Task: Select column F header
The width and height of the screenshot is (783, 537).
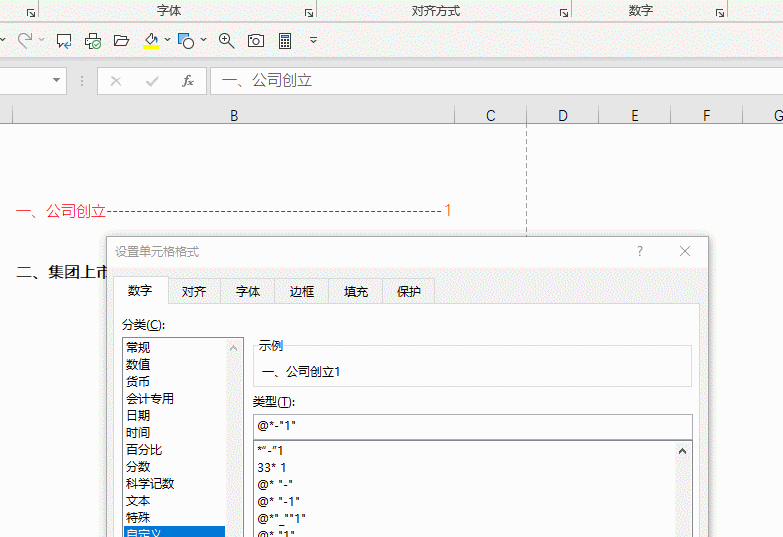Action: tap(707, 115)
